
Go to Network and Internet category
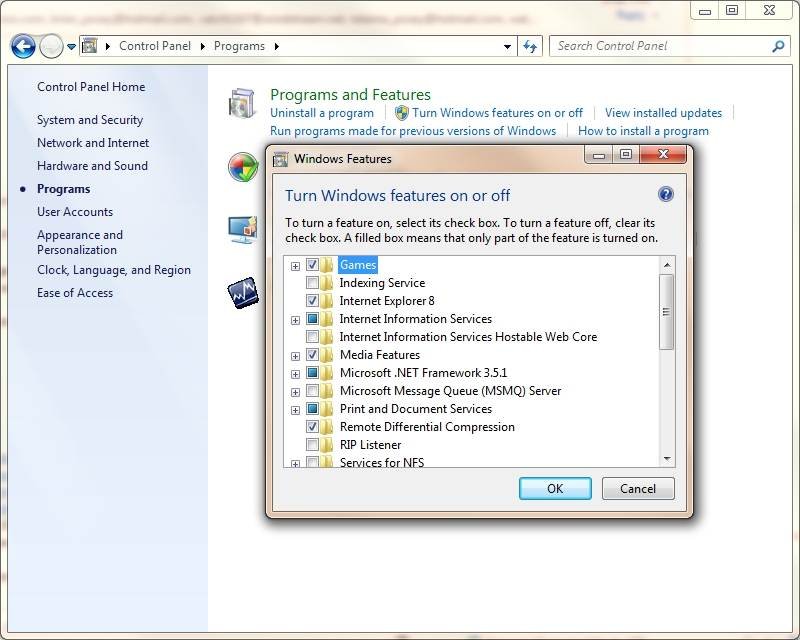93,143
